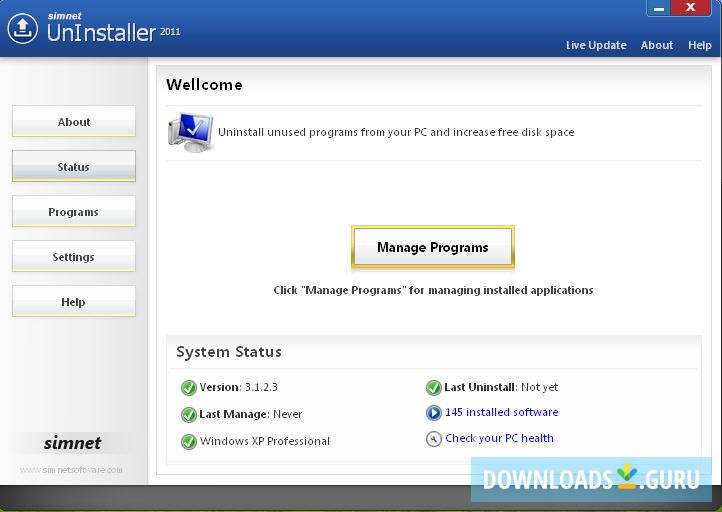
Task: Open the Settings sidebar section
Action: click(74, 256)
